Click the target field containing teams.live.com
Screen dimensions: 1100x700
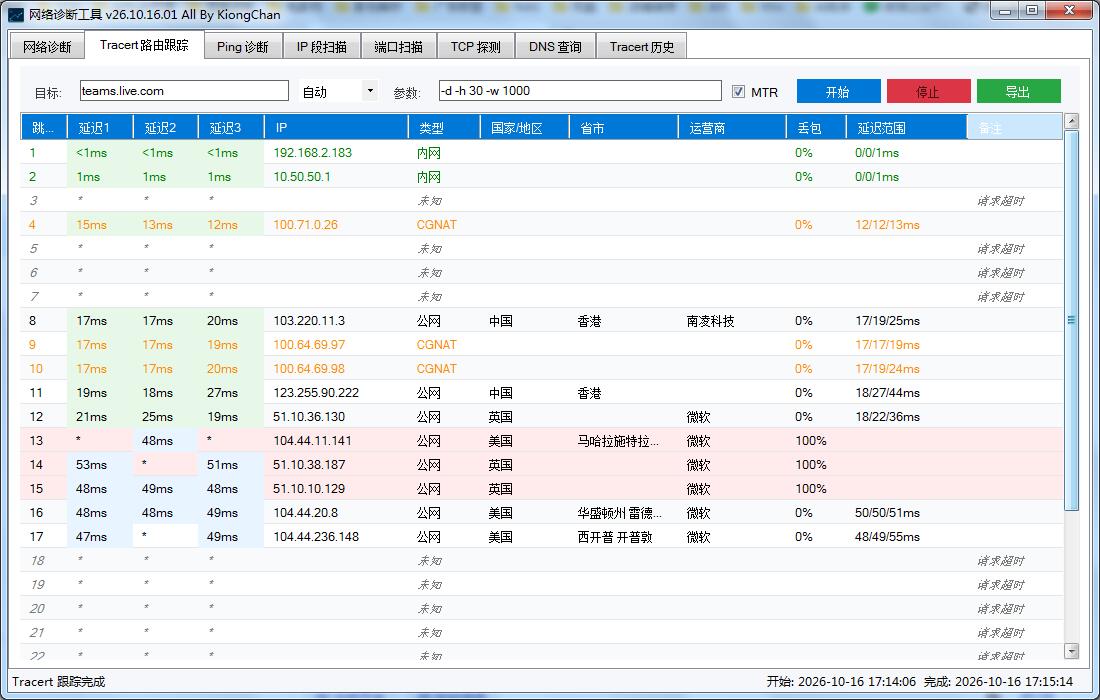[x=184, y=91]
